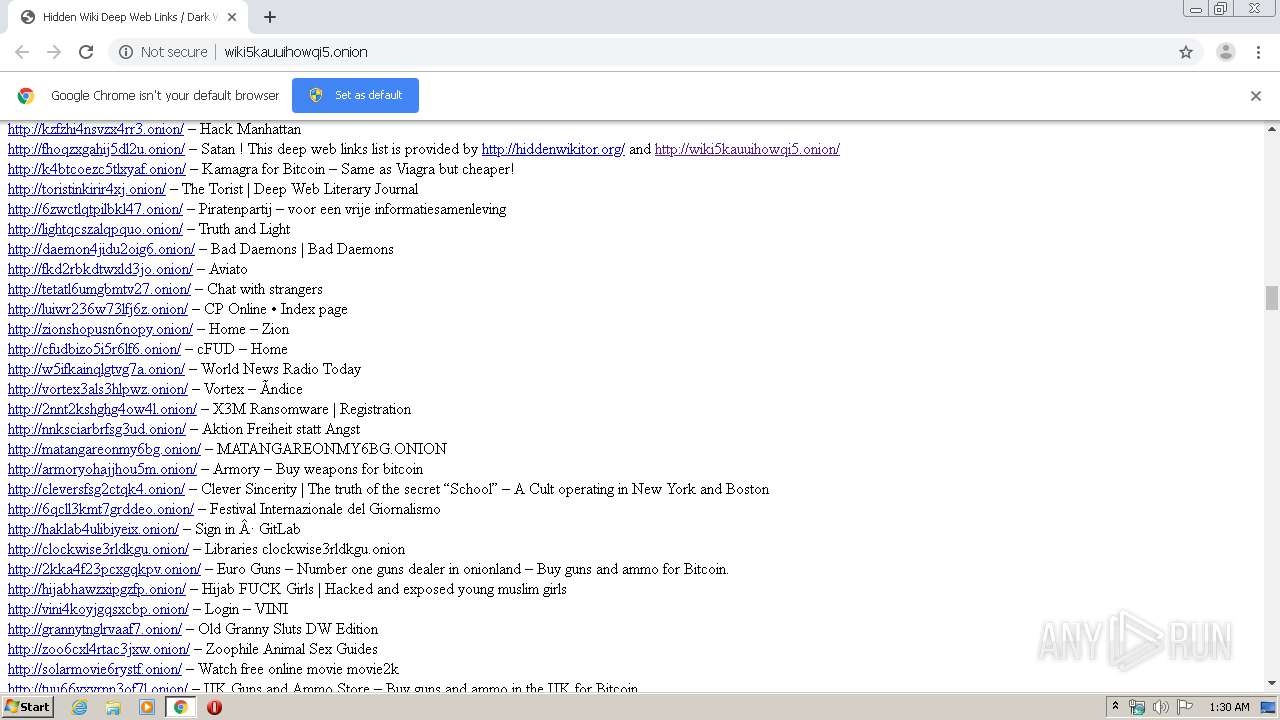Open the vini4koyjgqsxcbp.onion login link

(98, 609)
